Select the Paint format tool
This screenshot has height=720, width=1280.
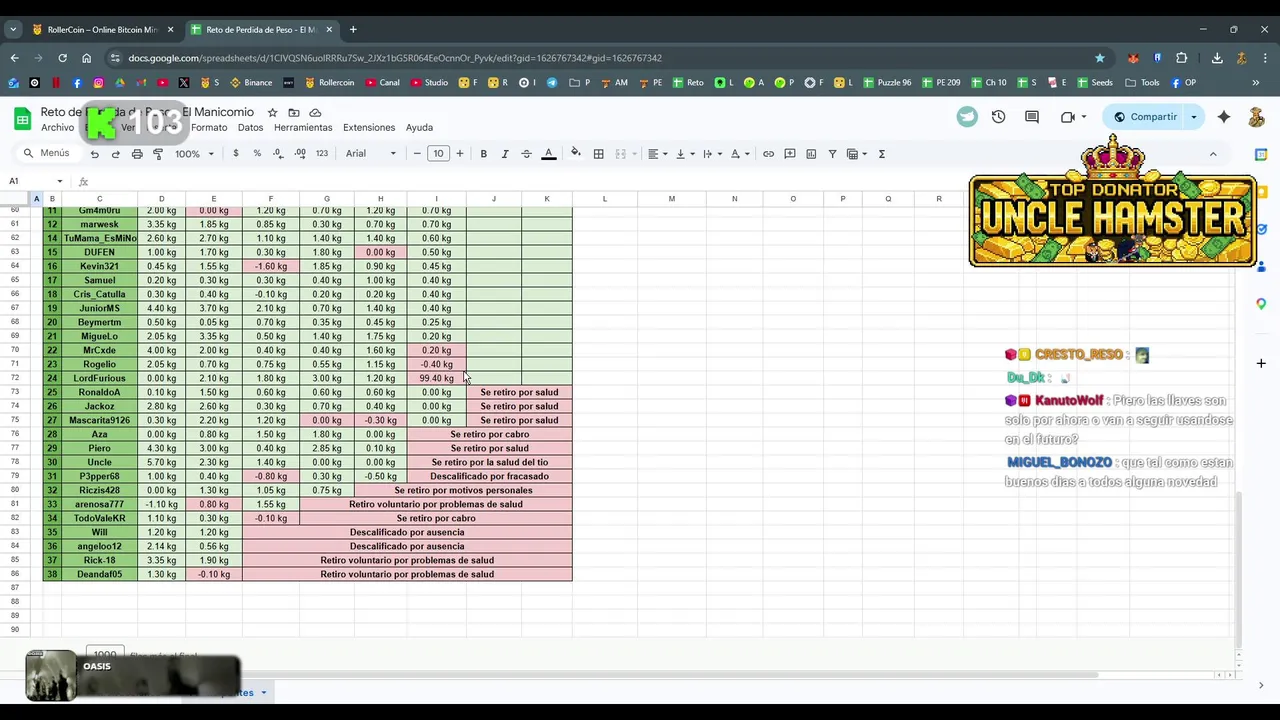(158, 154)
